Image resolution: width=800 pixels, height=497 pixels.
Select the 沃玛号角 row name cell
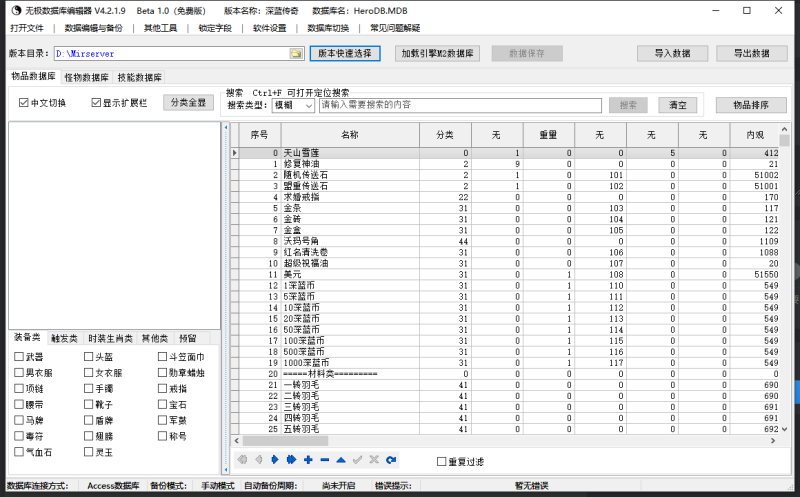point(350,241)
